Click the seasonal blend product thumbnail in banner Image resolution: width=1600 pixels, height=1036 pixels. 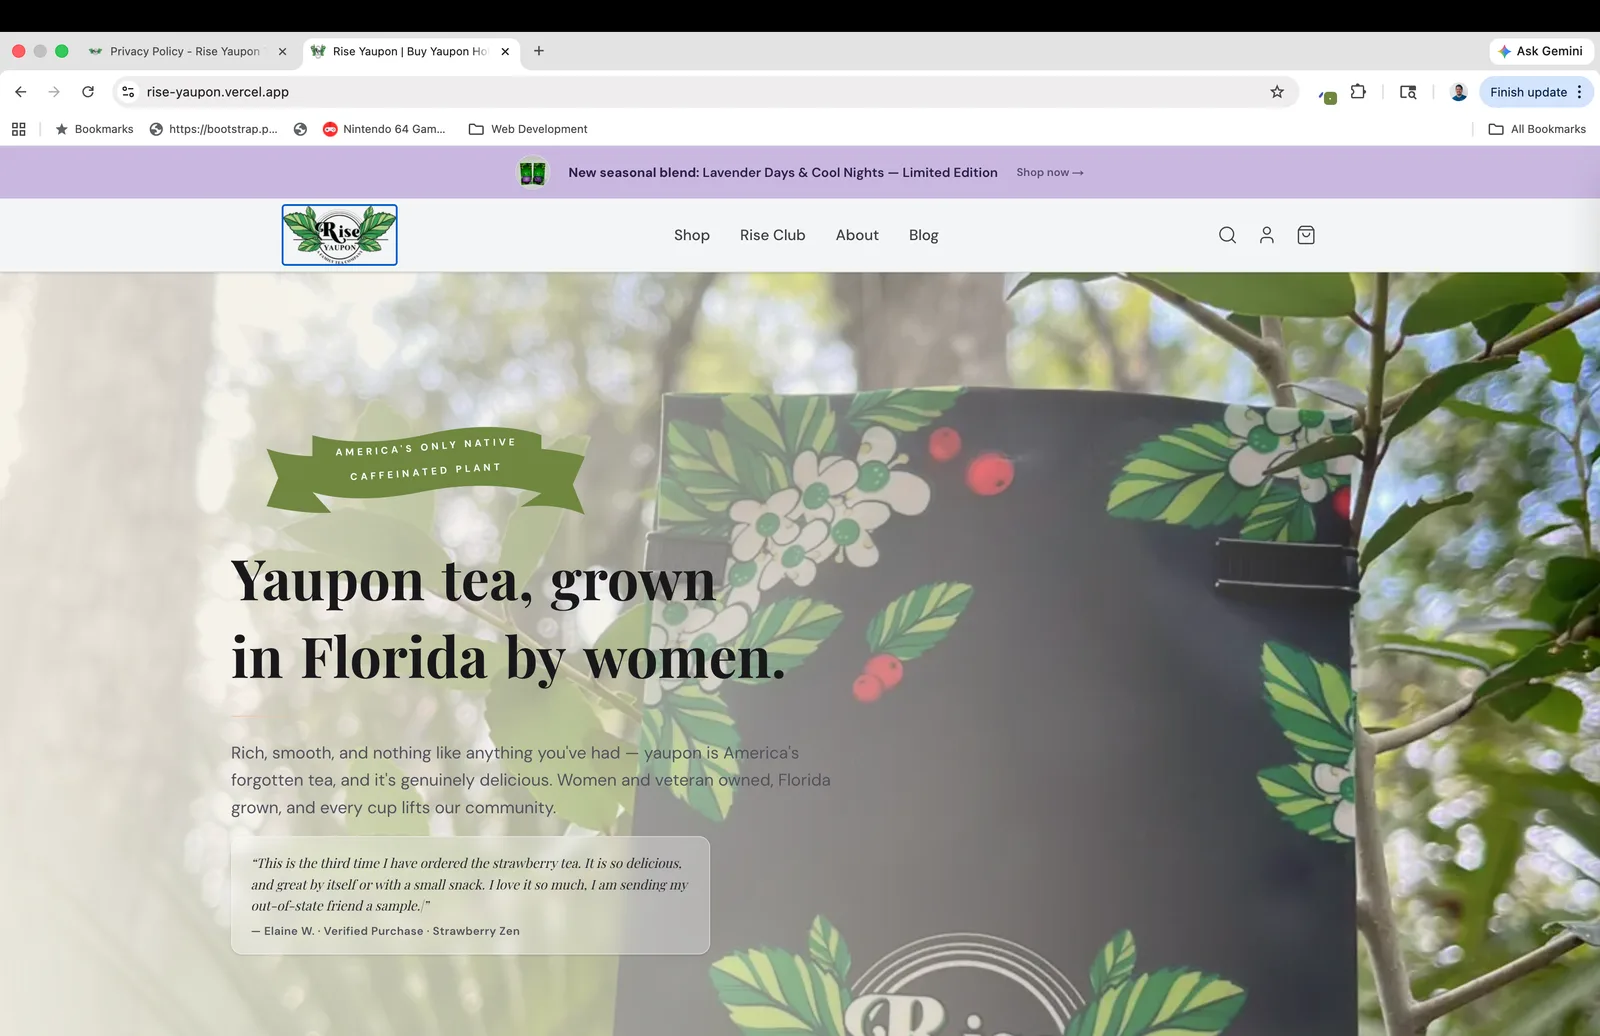point(533,172)
